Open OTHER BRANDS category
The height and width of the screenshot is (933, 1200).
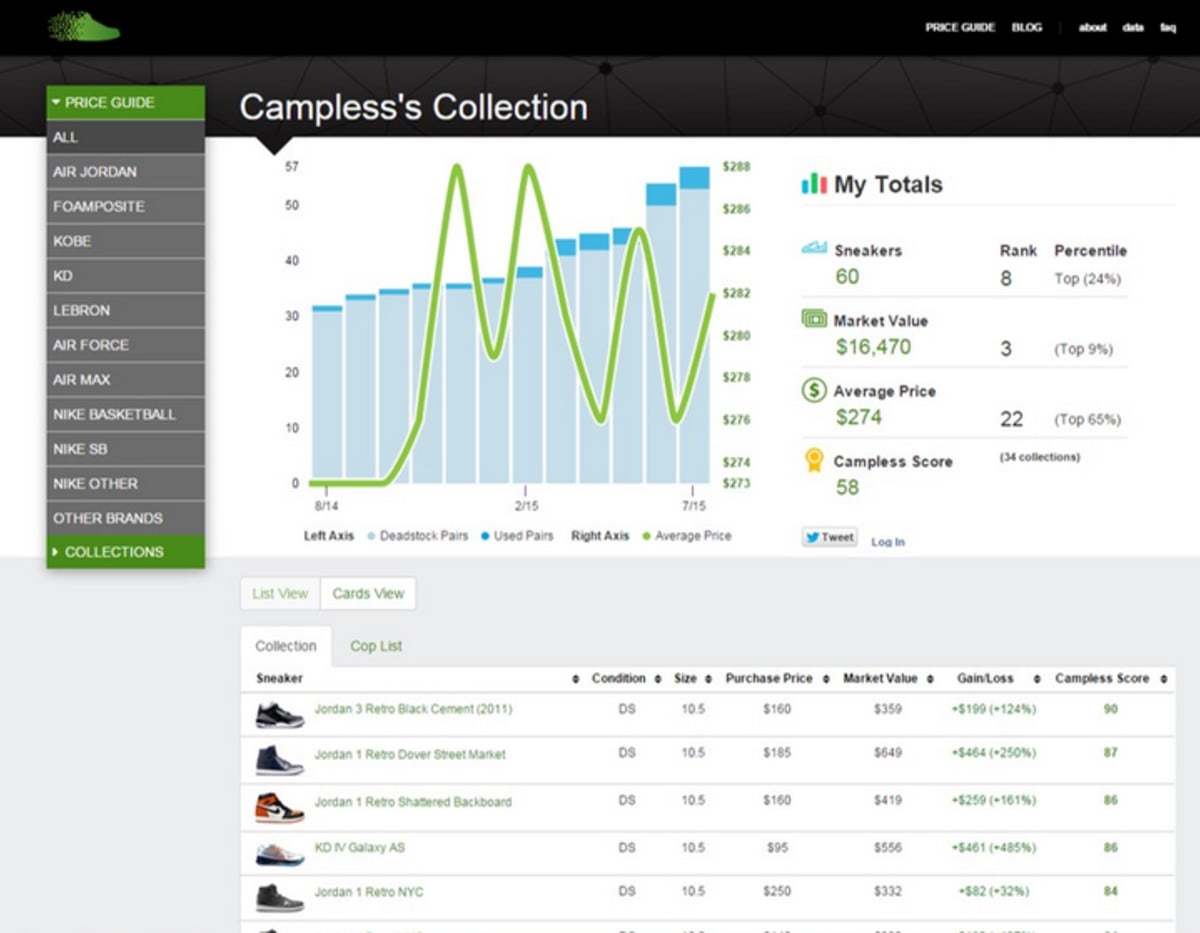[125, 518]
